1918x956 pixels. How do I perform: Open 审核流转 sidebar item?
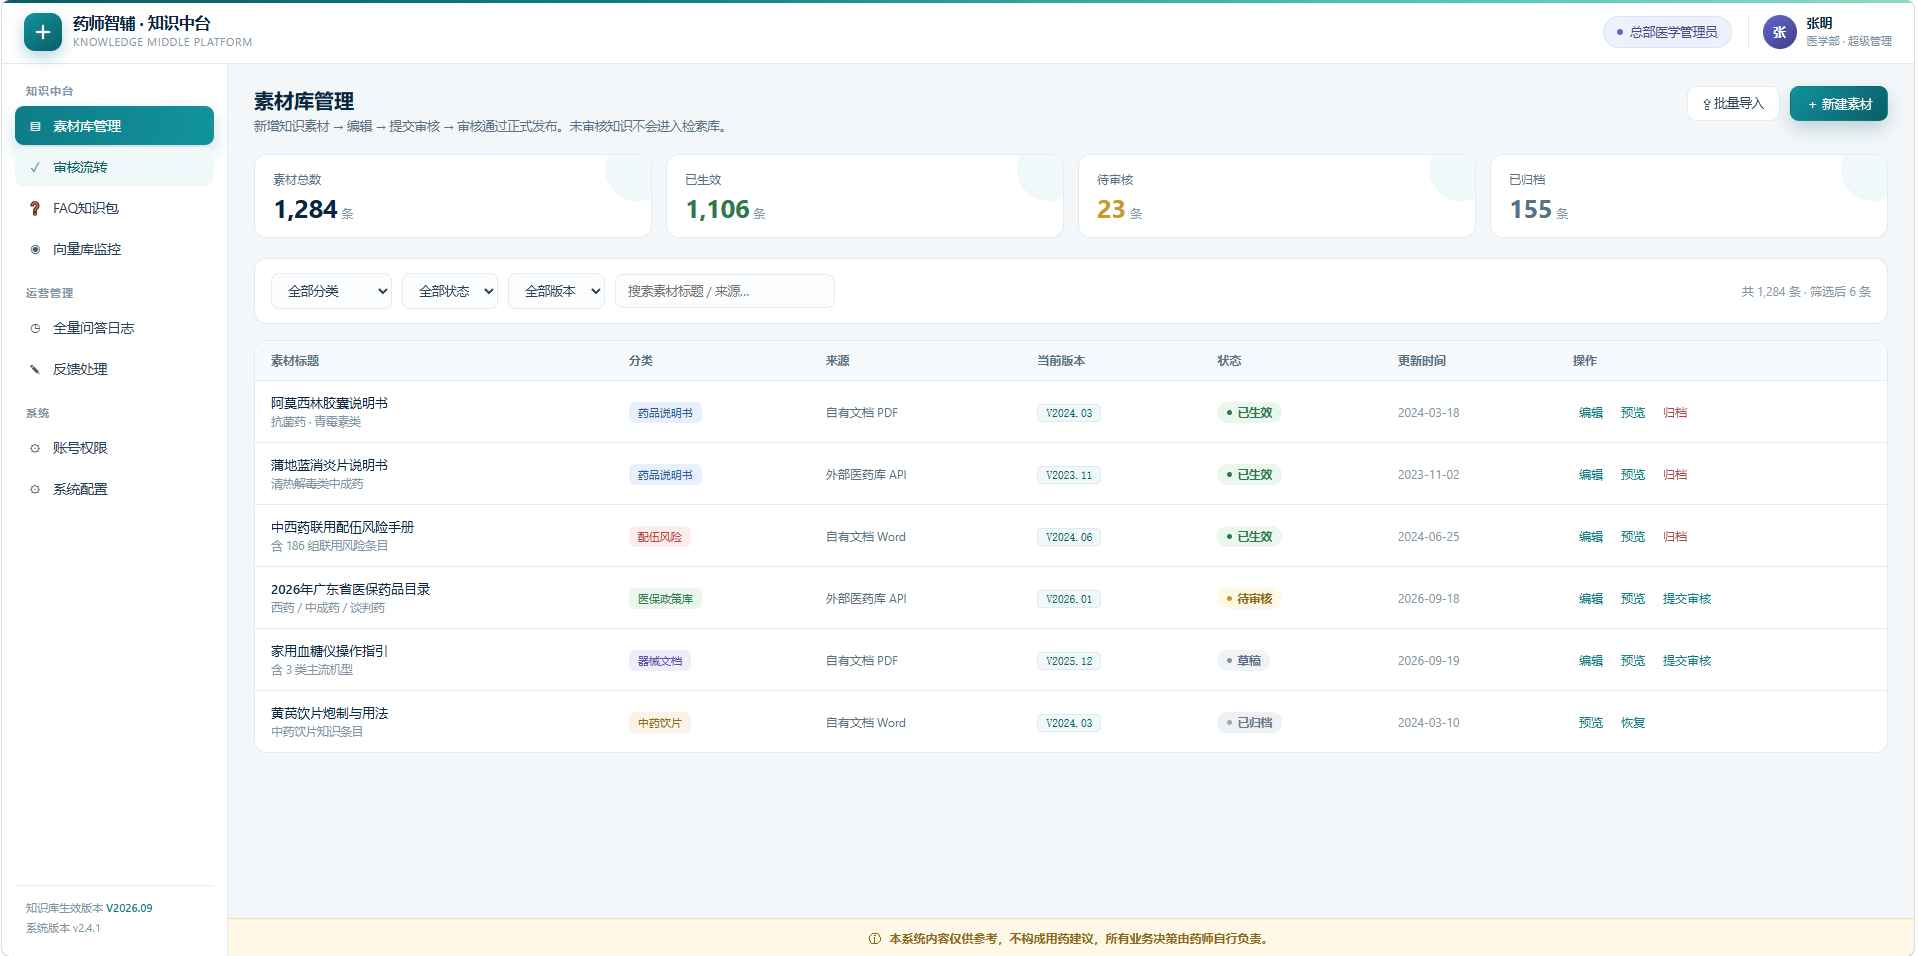(114, 167)
